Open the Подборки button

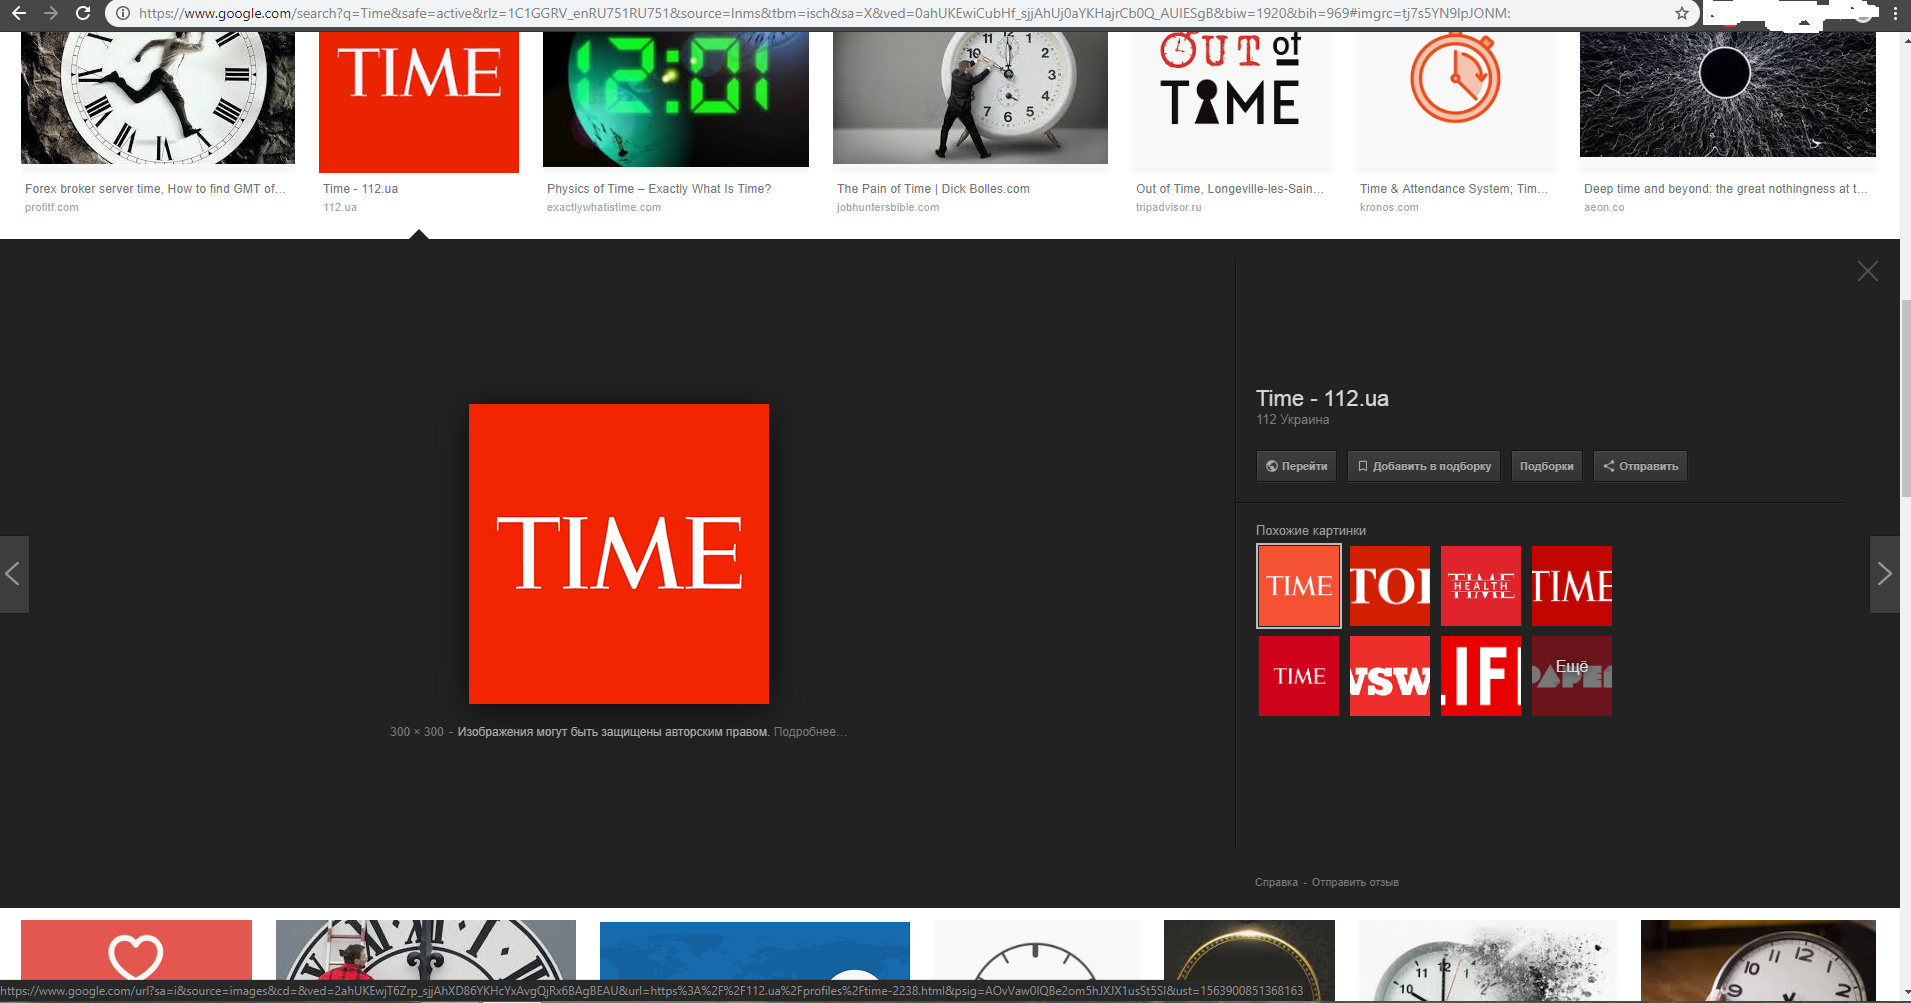pyautogui.click(x=1546, y=466)
